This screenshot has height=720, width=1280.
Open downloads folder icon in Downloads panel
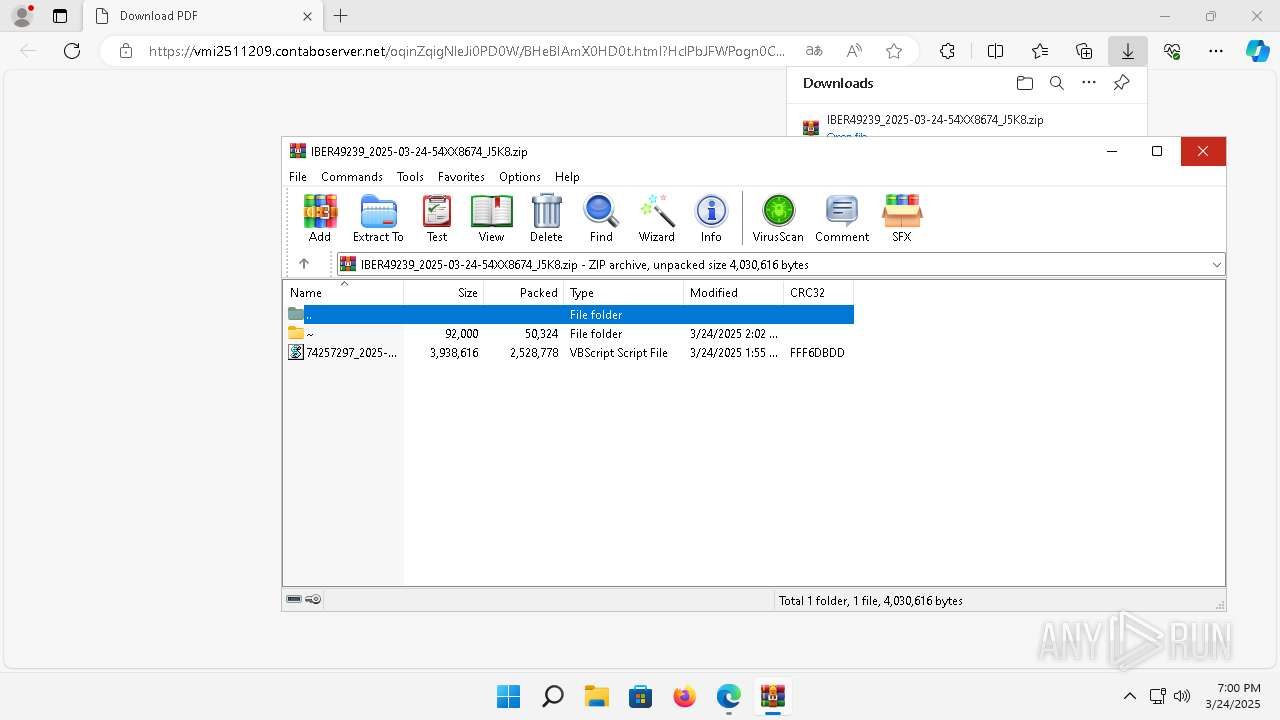pyautogui.click(x=1024, y=83)
